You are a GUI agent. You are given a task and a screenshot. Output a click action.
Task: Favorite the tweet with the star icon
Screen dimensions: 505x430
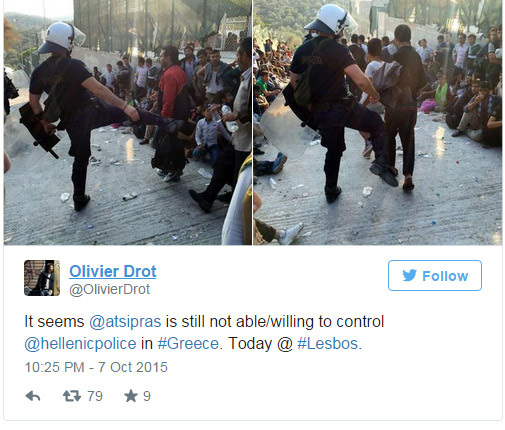pyautogui.click(x=131, y=396)
